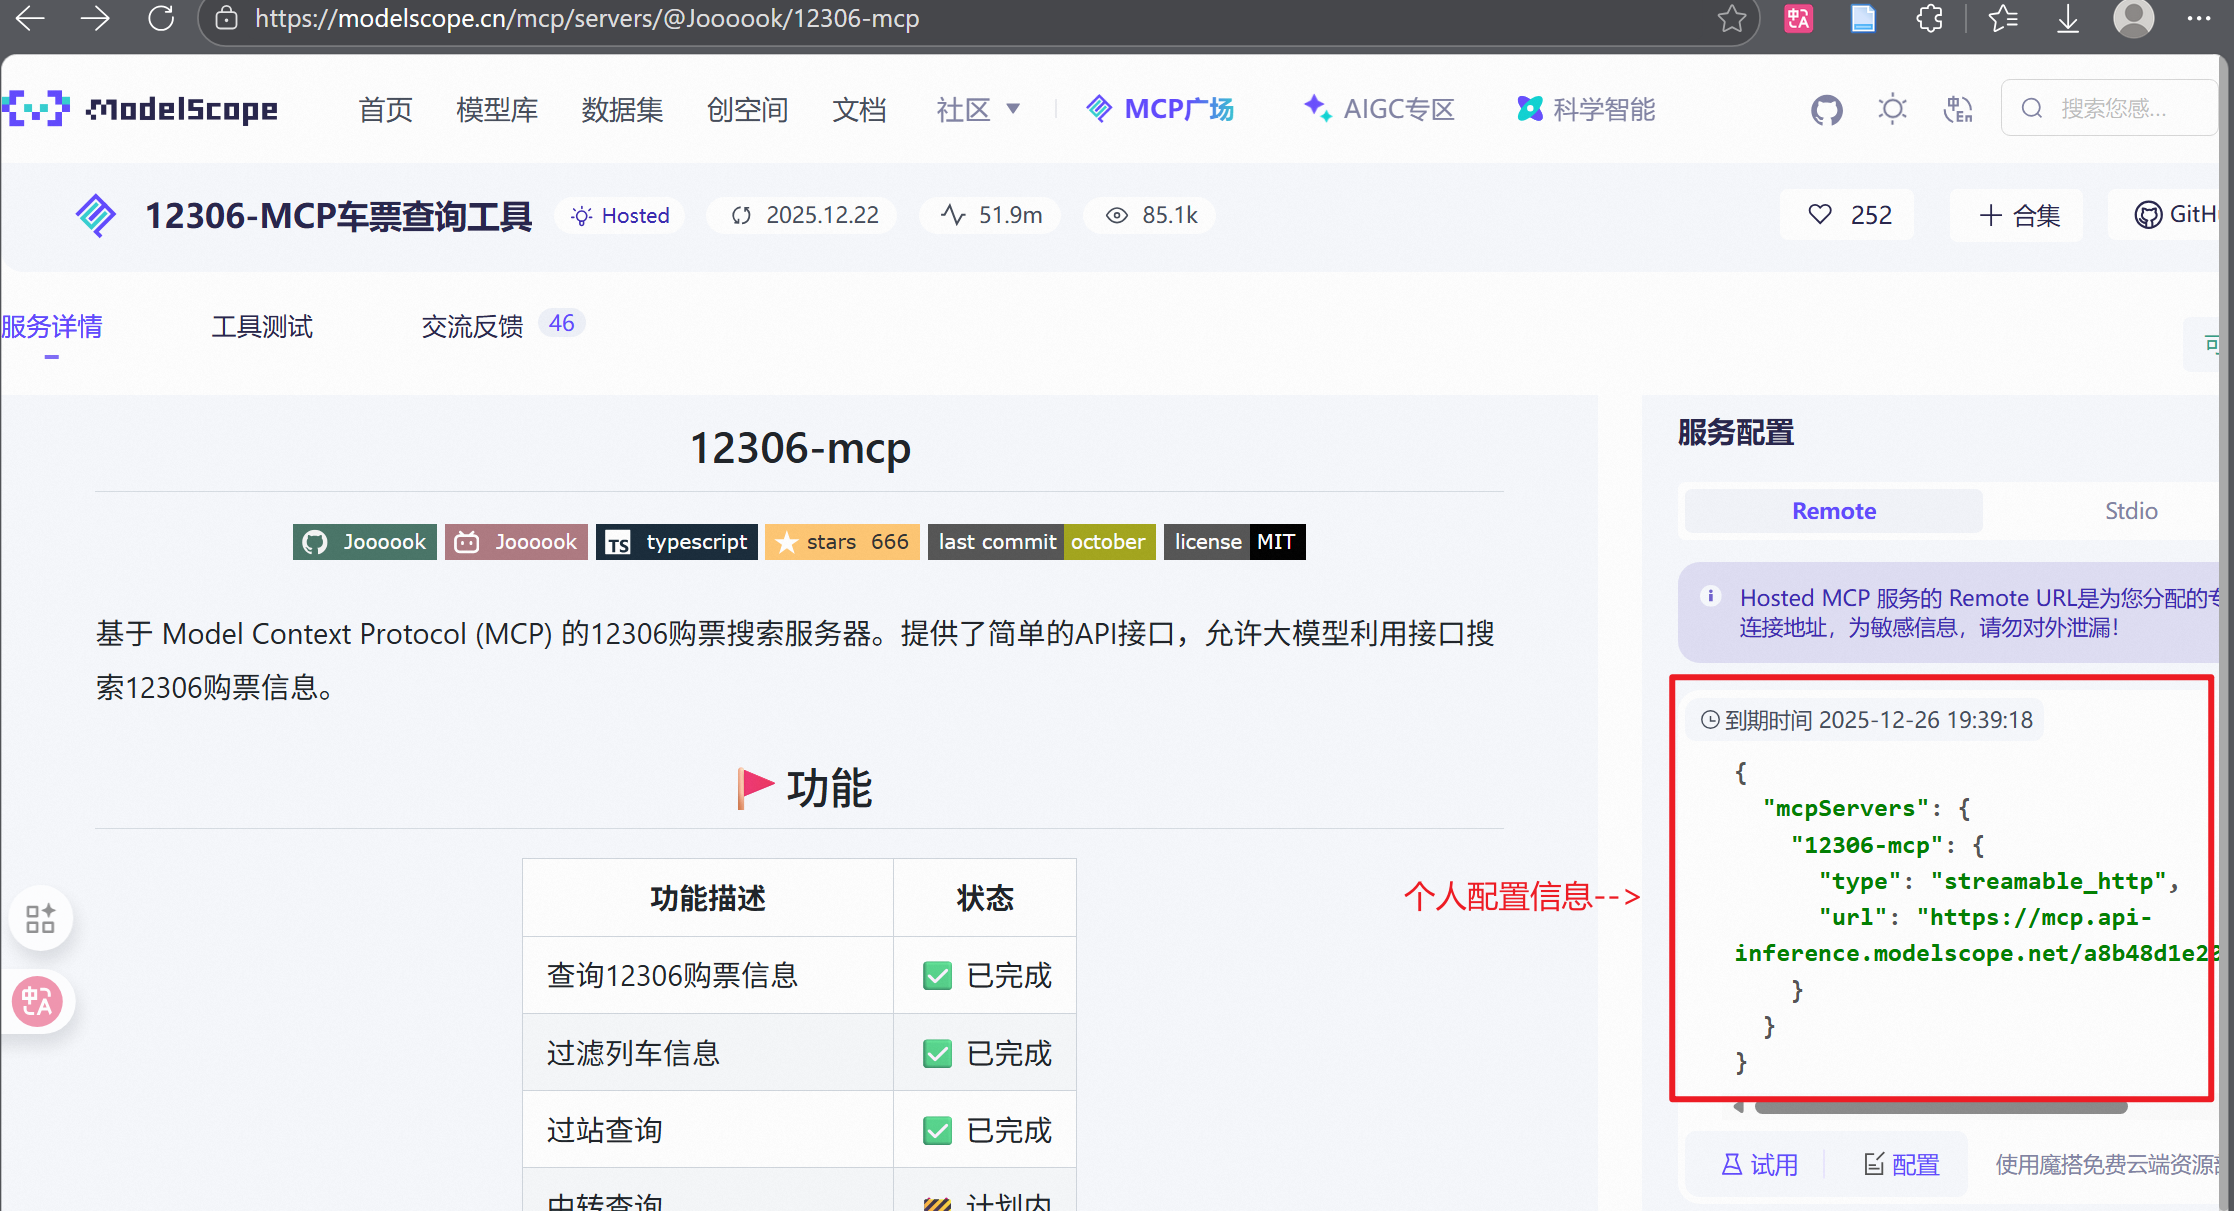Like the service with heart 252
This screenshot has height=1211, width=2234.
click(x=1848, y=215)
